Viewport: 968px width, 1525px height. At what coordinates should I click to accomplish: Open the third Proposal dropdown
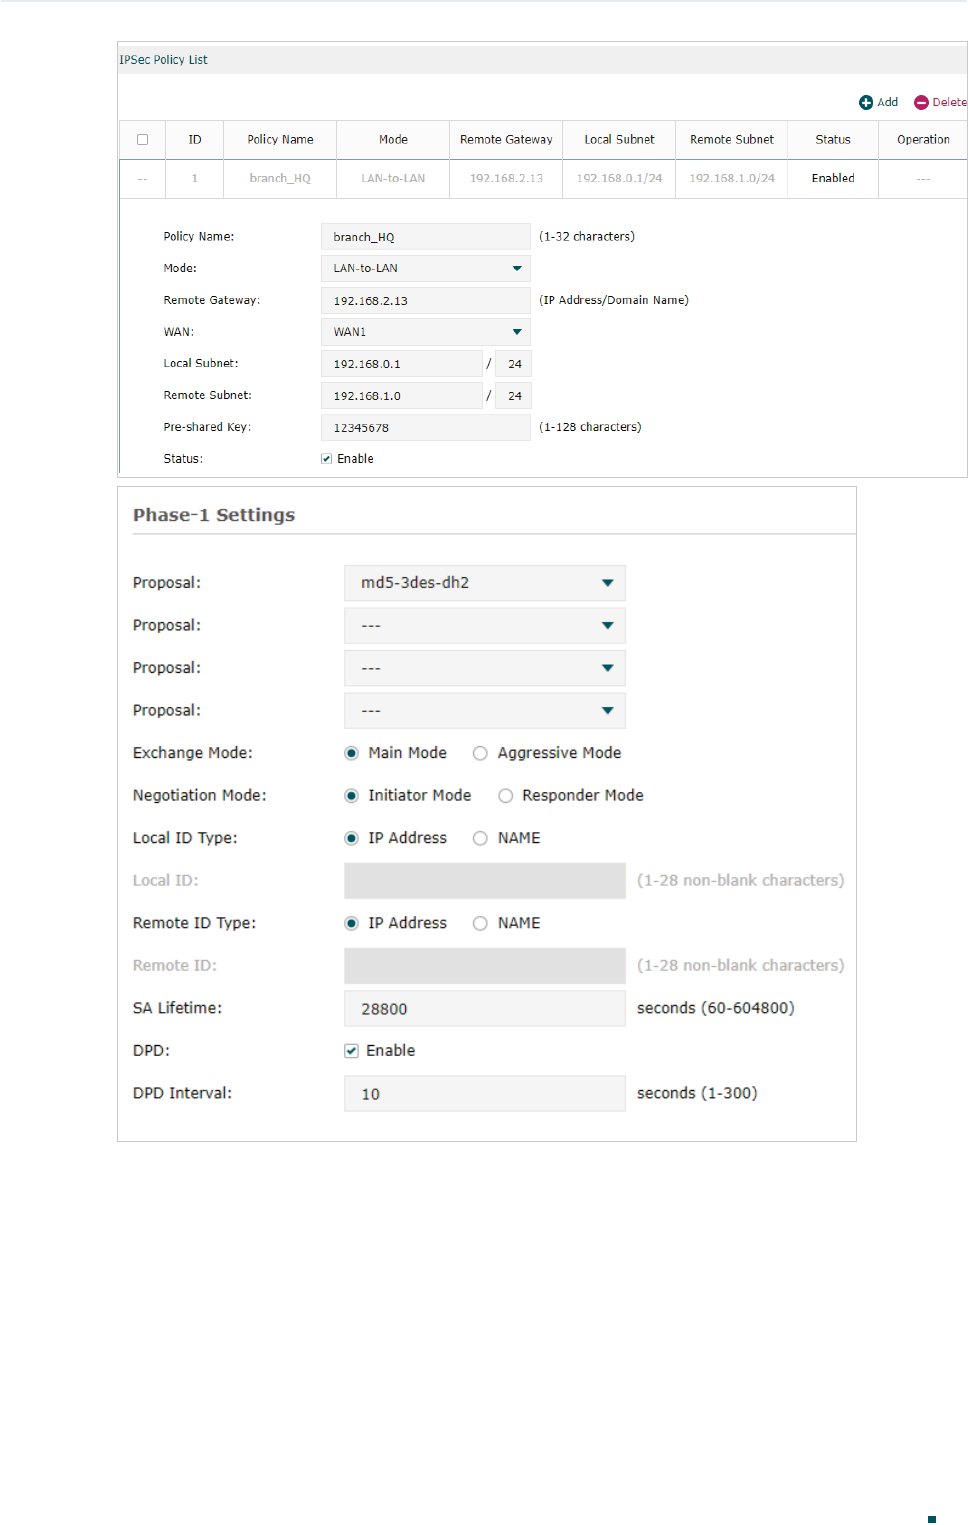coord(485,668)
